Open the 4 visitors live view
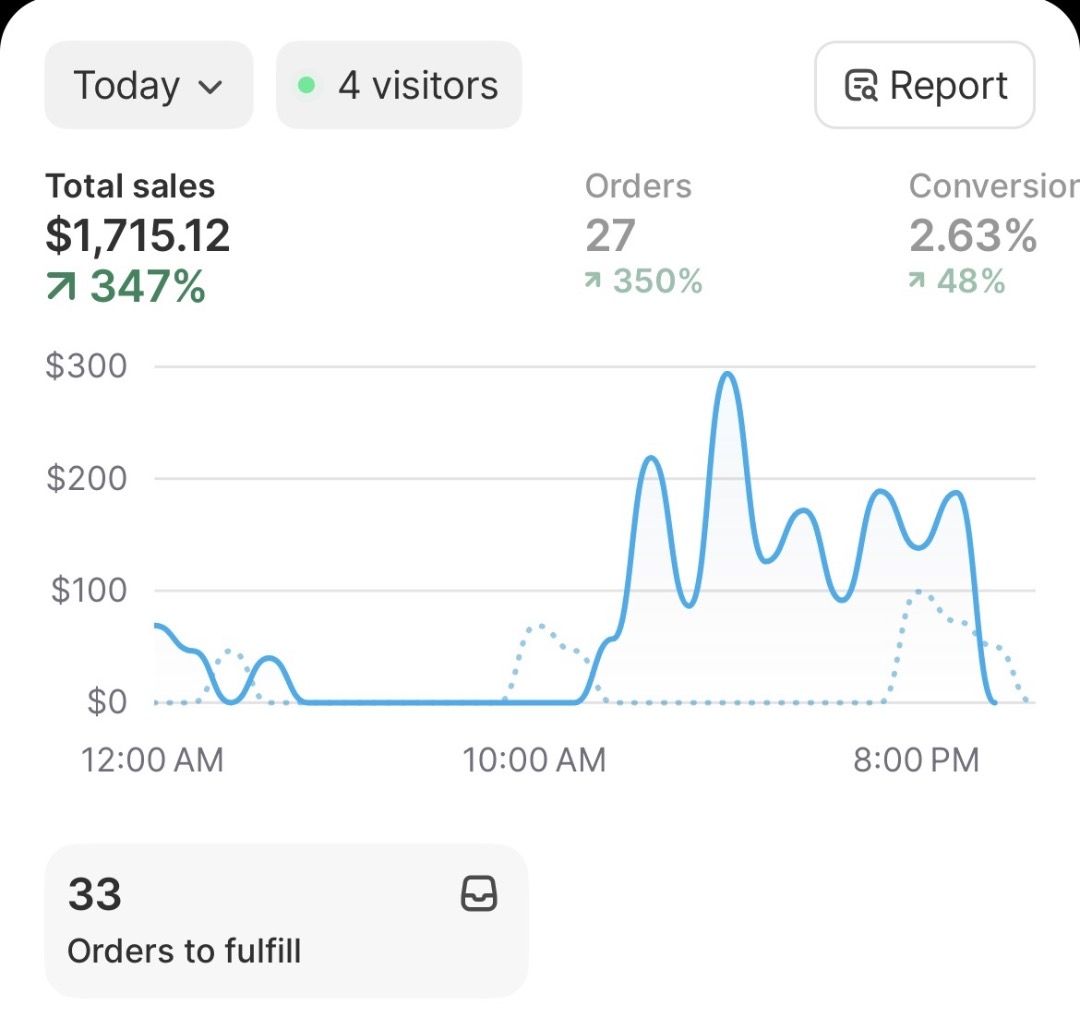 (x=399, y=85)
